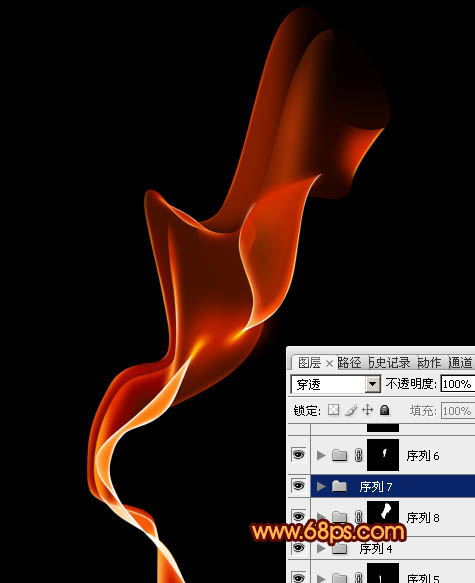Select the 序列 5 layer name

point(423,578)
